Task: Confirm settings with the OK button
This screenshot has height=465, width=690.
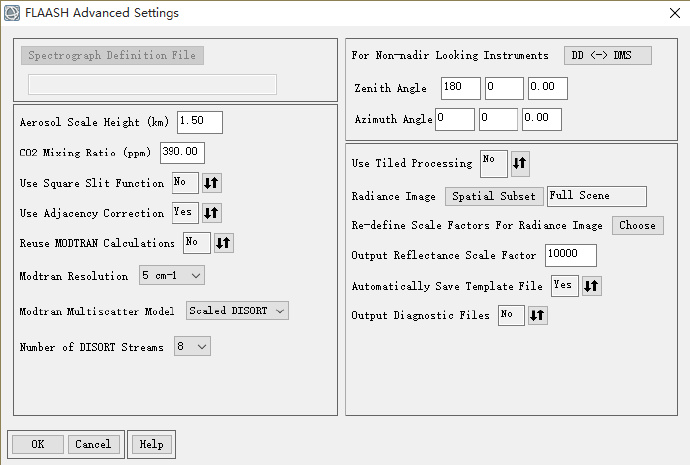Action: 38,444
